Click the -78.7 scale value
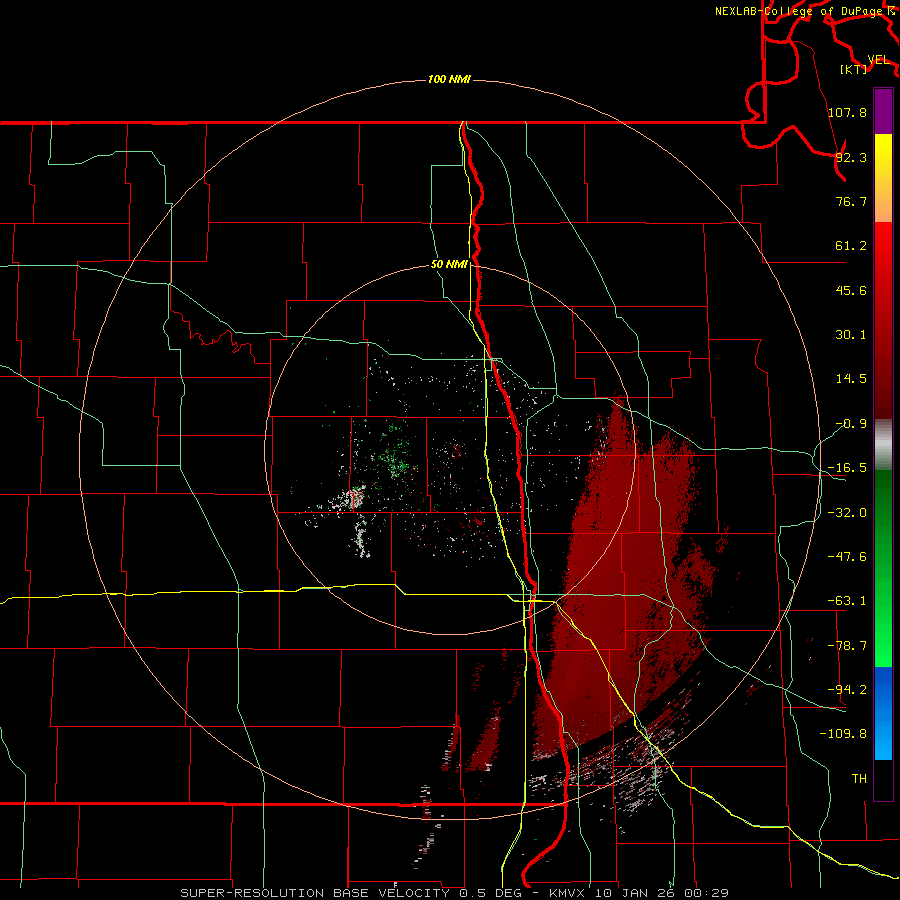The width and height of the screenshot is (900, 900). coord(848,646)
